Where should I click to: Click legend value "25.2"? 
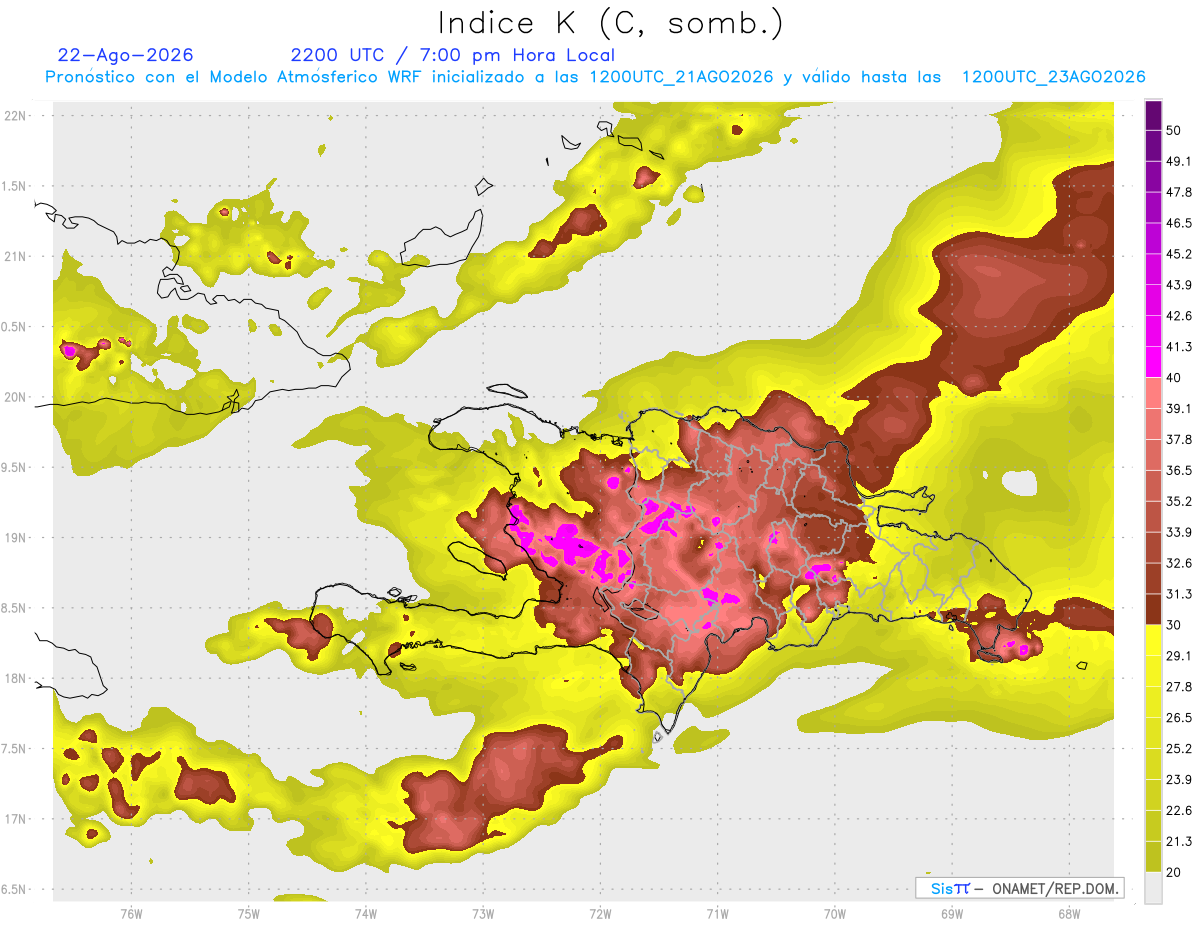pyautogui.click(x=1178, y=748)
